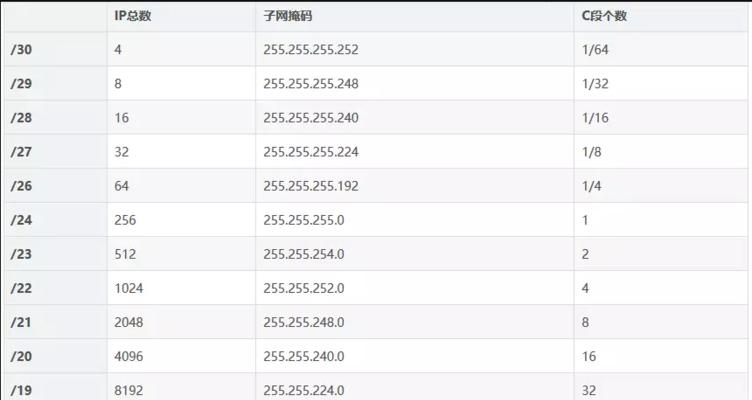Click subnet mask 255.255.254.0
Viewport: 752px width, 400px height.
coord(304,254)
